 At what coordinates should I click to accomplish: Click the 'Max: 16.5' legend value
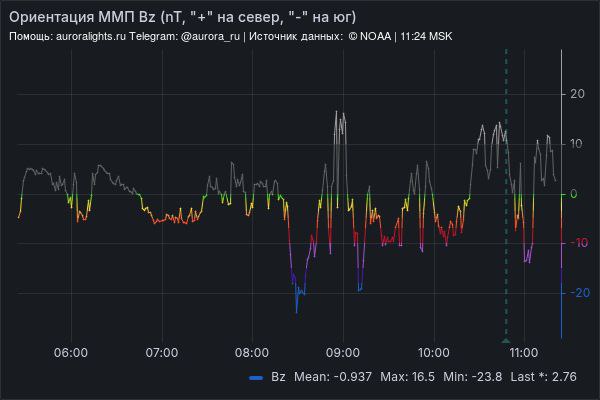(x=408, y=377)
